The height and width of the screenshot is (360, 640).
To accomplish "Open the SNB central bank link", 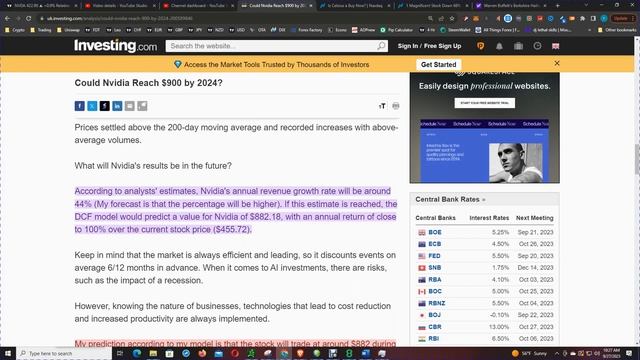I will point(434,268).
